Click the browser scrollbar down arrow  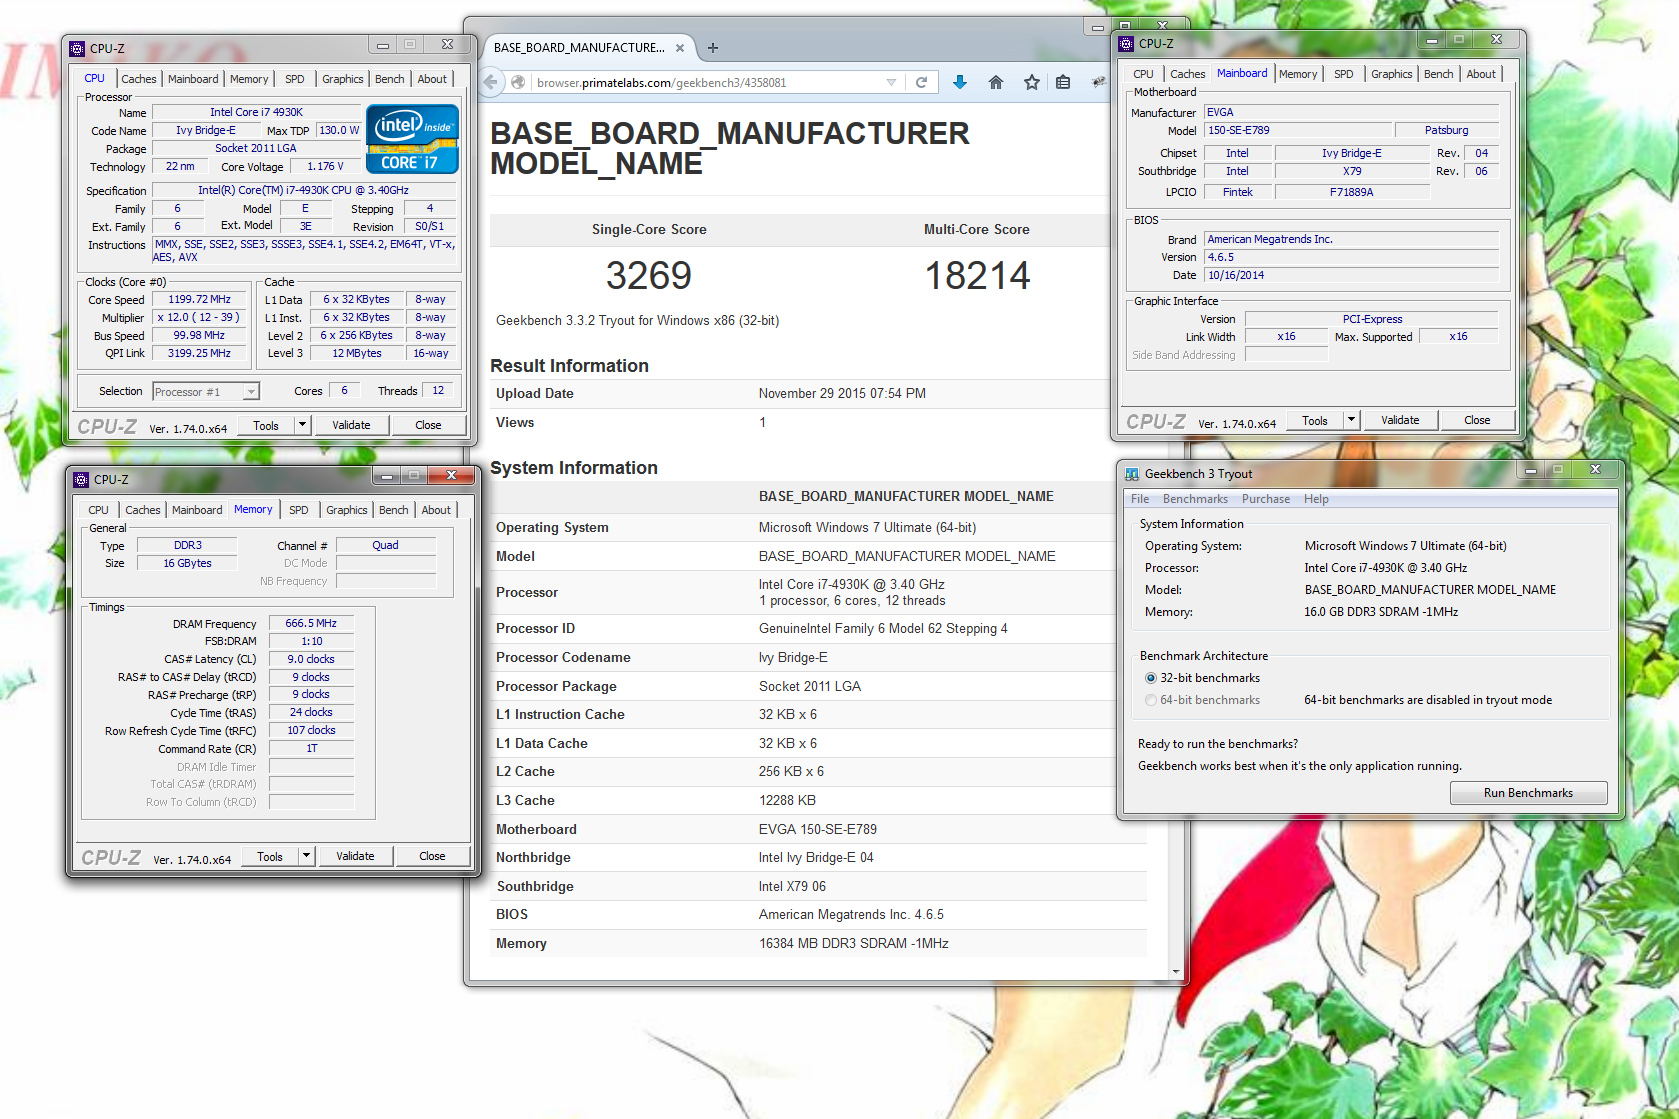point(1175,971)
